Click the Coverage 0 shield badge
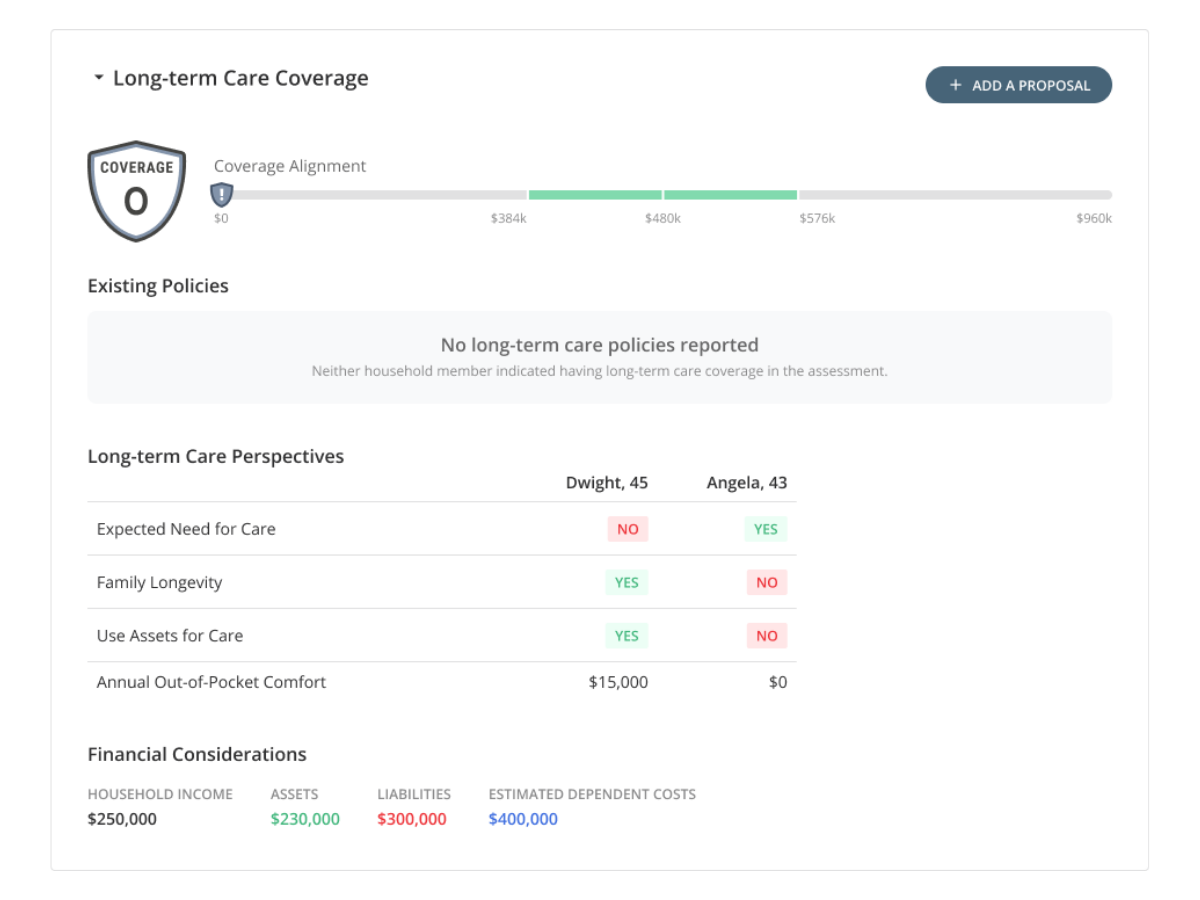Image resolution: width=1200 pixels, height=900 pixels. 136,190
